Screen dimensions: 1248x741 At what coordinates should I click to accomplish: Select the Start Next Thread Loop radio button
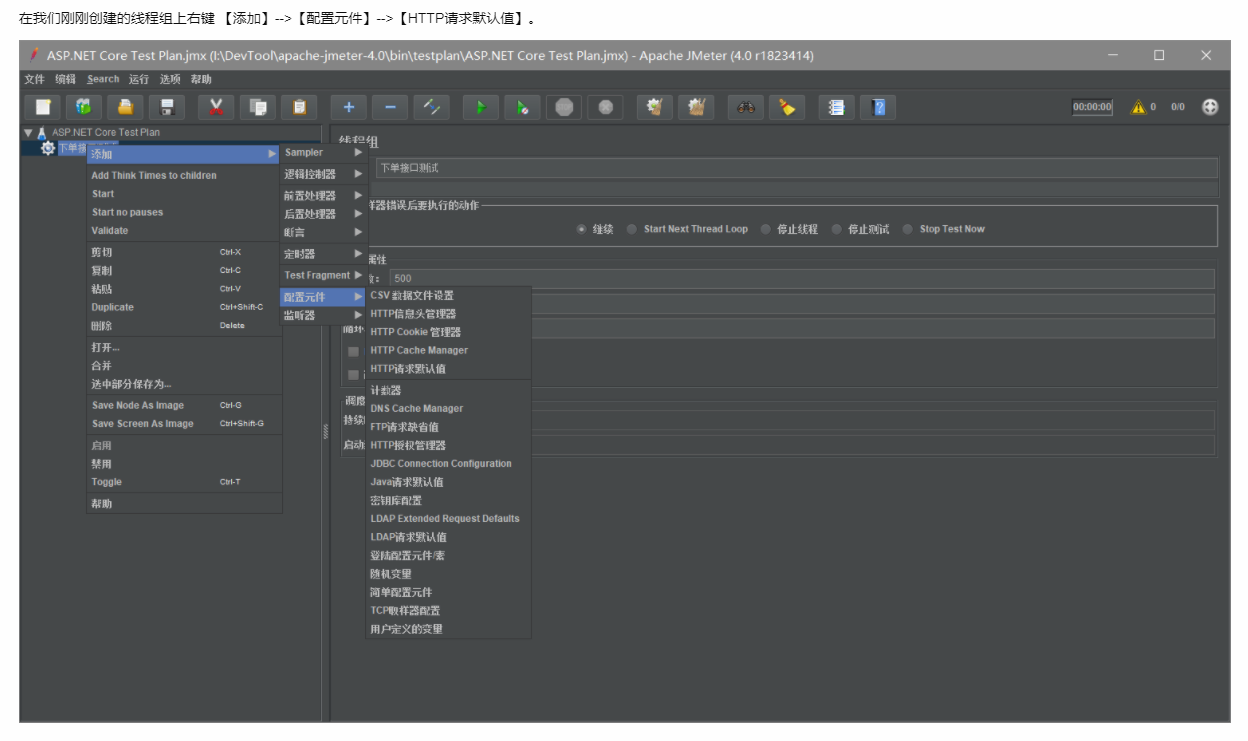point(632,229)
